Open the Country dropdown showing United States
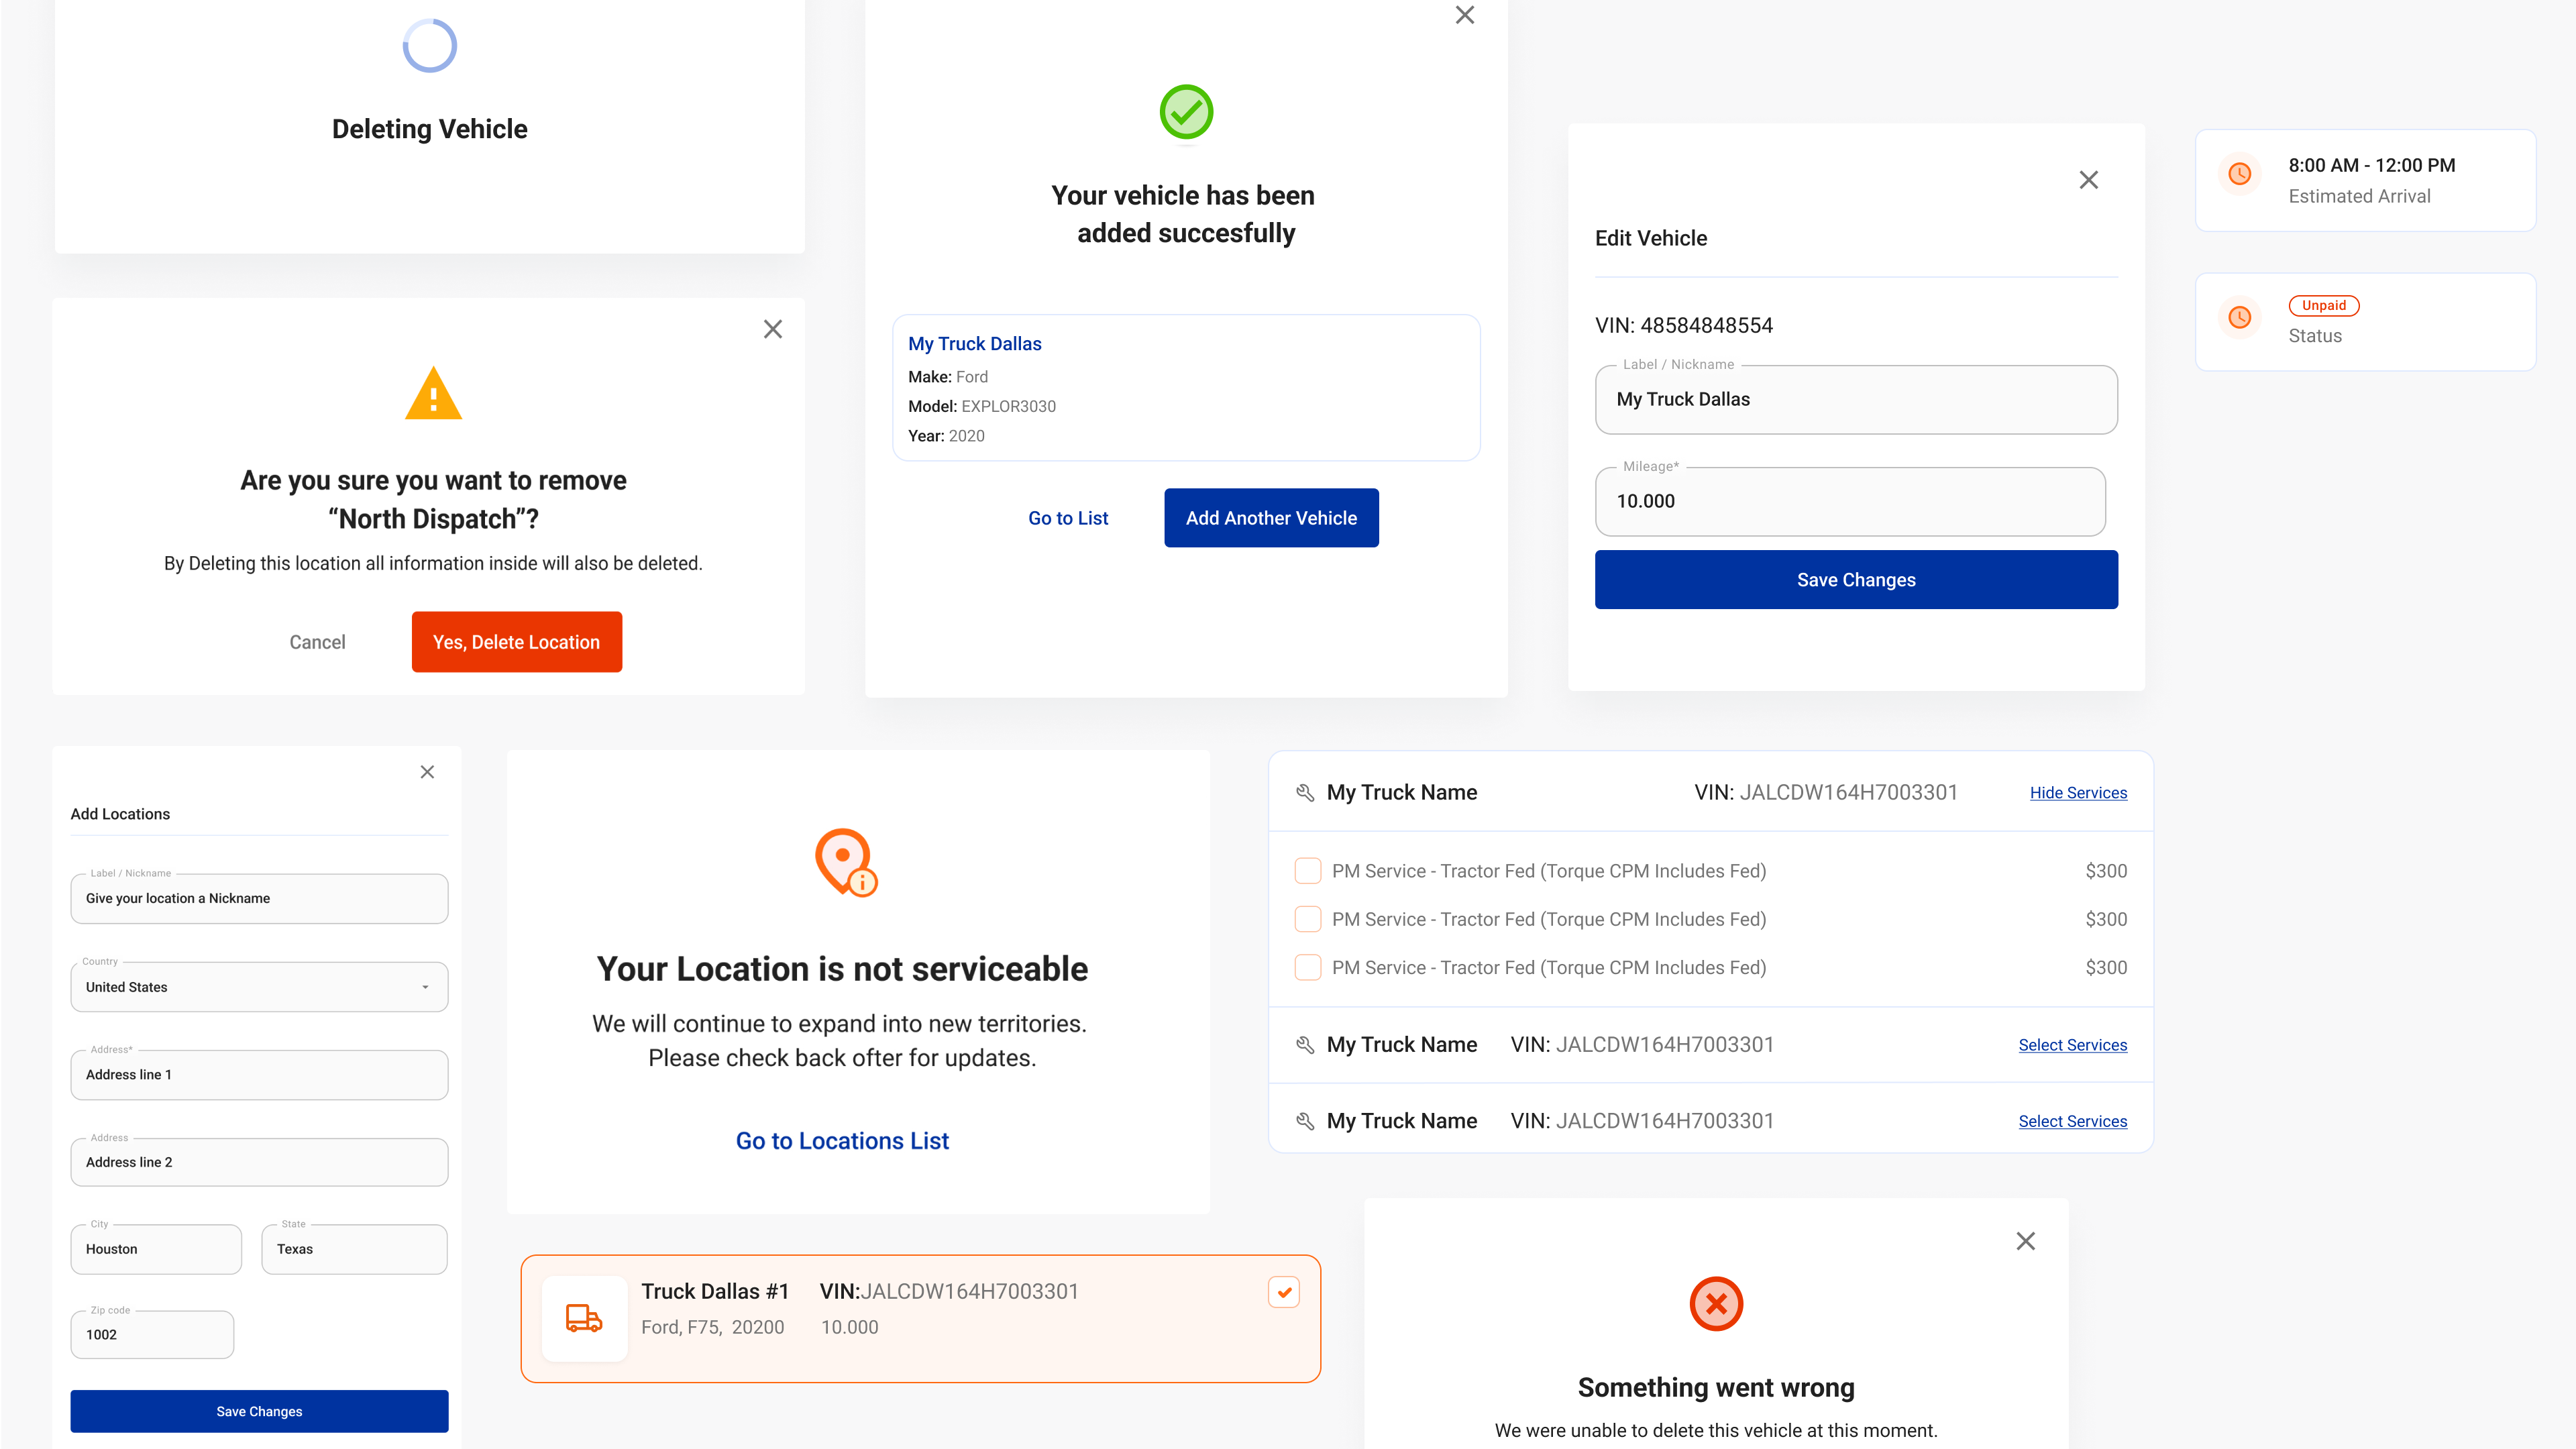The height and width of the screenshot is (1449, 2576). point(259,987)
